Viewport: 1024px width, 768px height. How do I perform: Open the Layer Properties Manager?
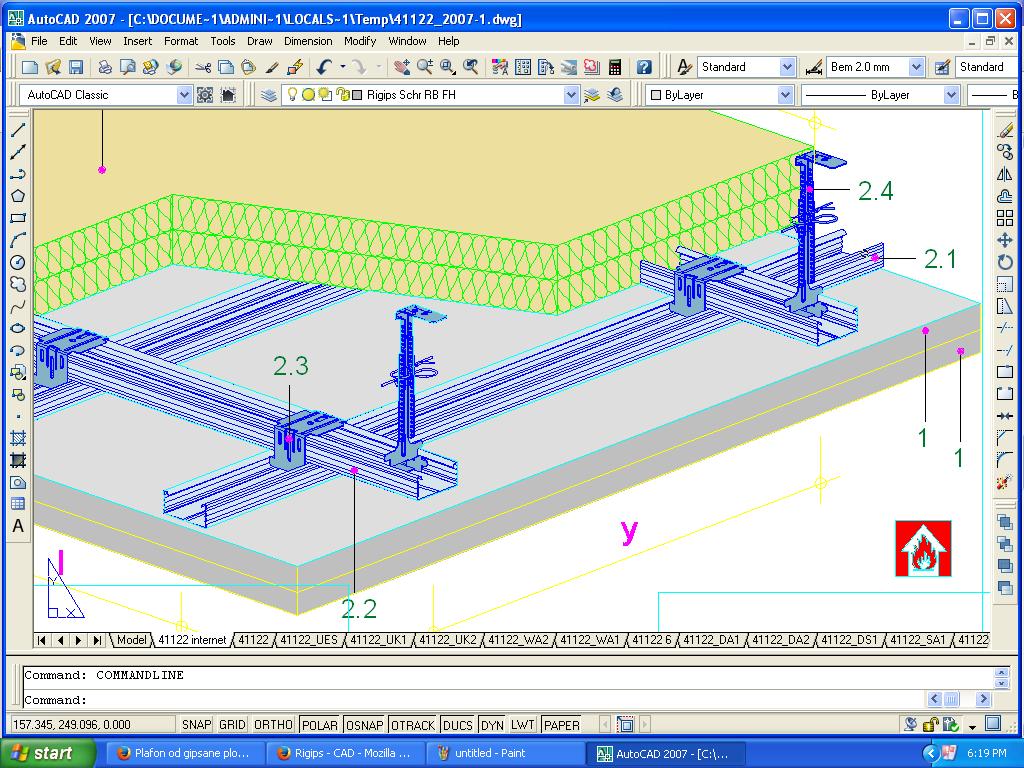click(x=268, y=95)
